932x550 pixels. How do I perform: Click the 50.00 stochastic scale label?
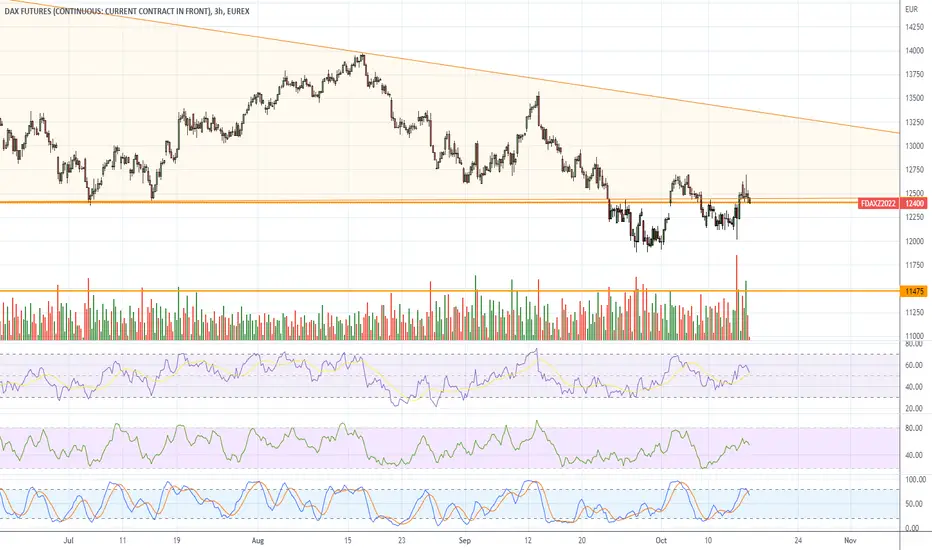(x=914, y=504)
